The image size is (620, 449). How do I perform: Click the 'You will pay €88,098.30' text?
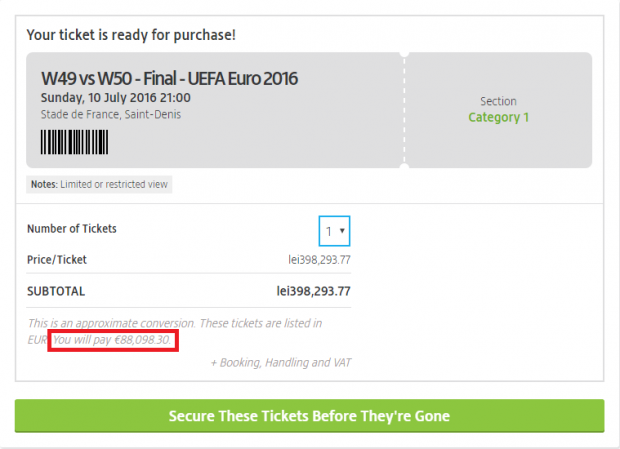click(115, 341)
